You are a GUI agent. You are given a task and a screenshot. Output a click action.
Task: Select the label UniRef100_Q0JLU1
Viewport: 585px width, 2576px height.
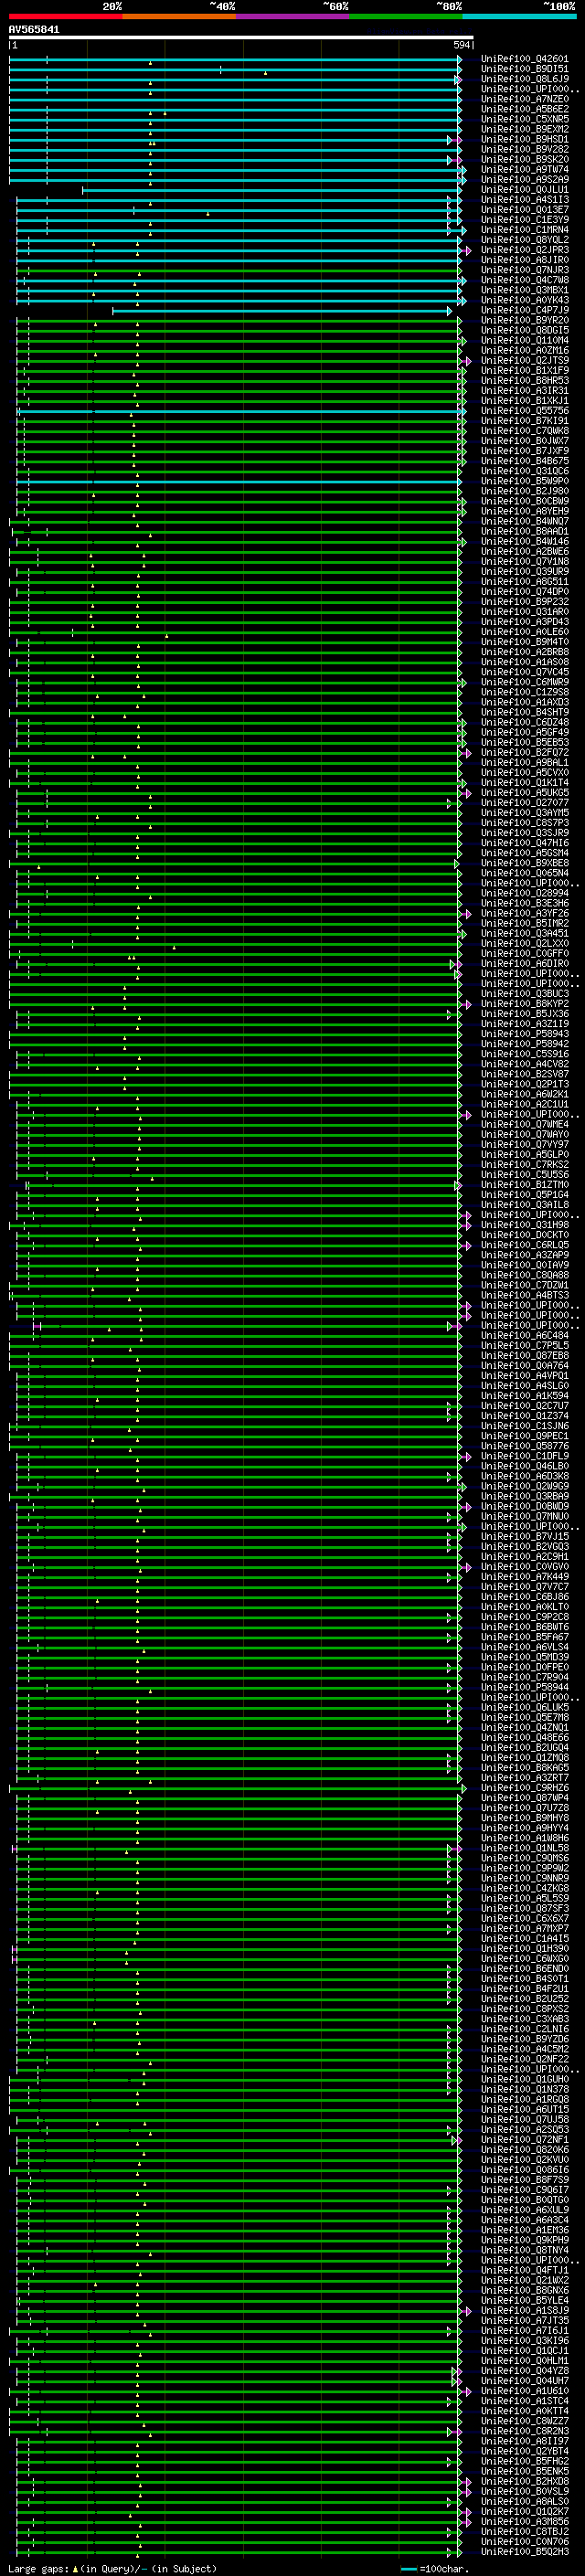tap(524, 190)
